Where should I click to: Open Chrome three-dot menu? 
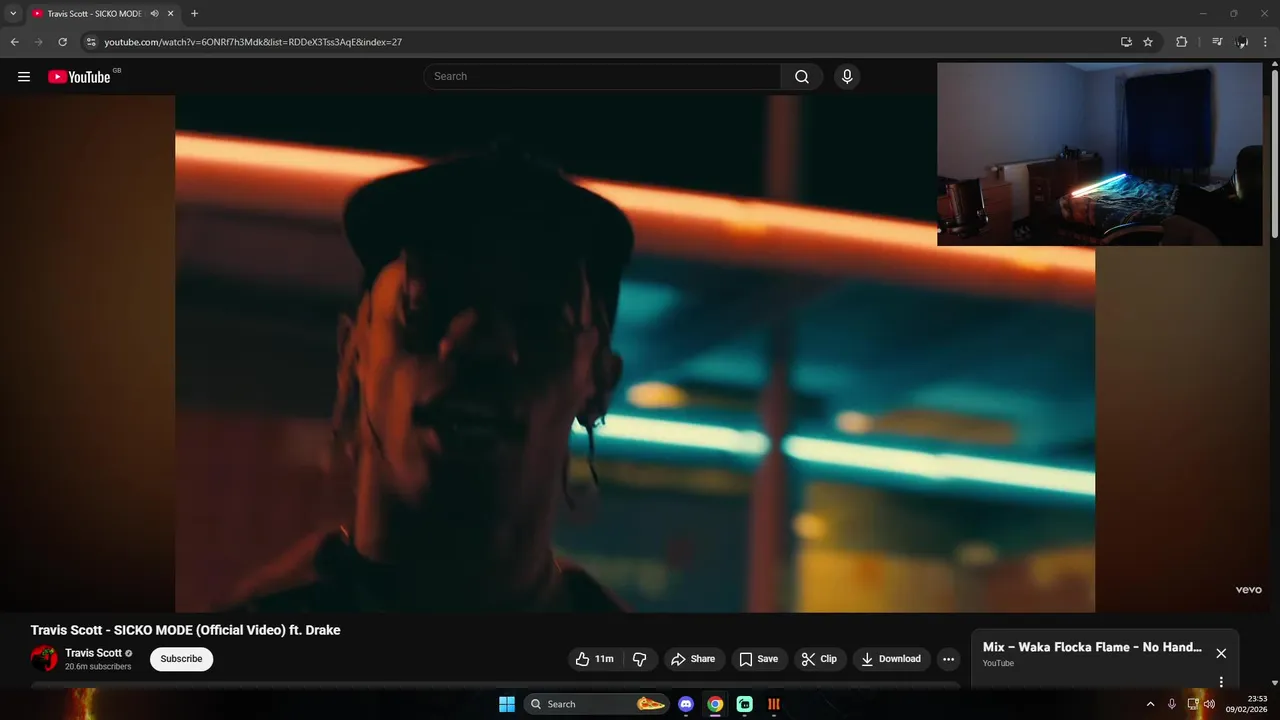[x=1266, y=42]
